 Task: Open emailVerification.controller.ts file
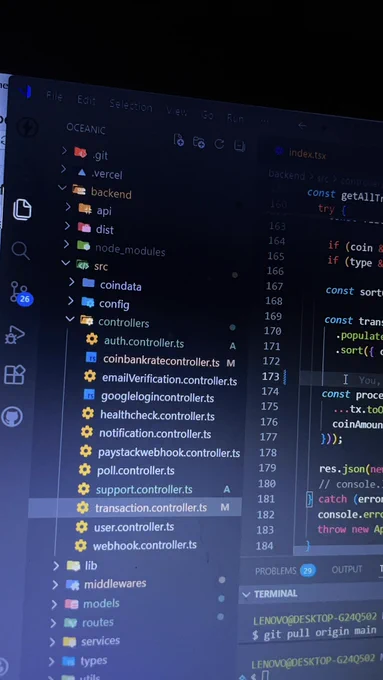[x=169, y=379]
